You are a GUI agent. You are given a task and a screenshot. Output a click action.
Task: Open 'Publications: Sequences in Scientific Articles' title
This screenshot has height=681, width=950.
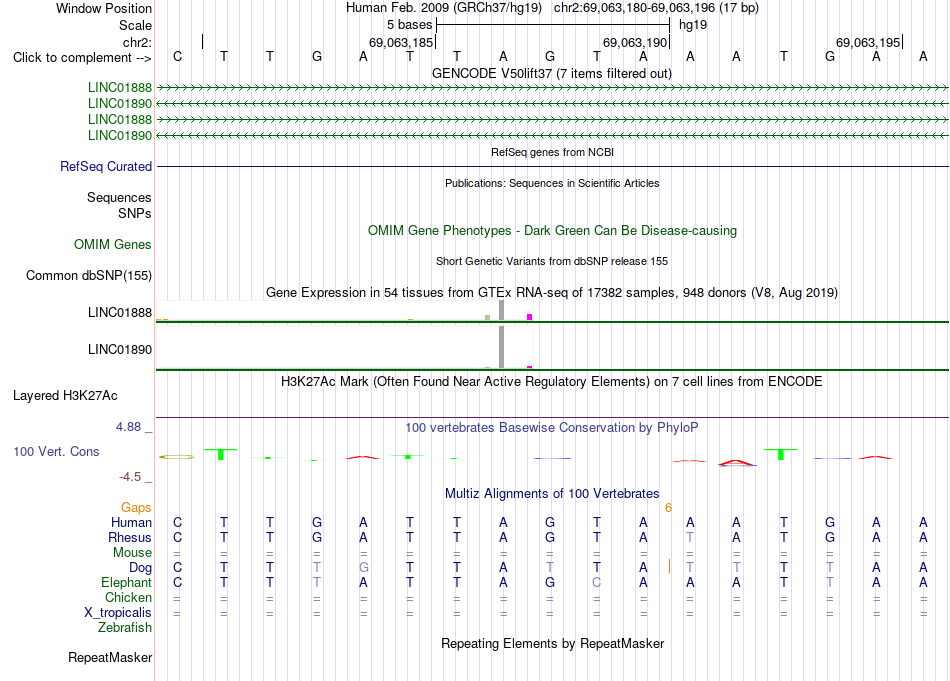(x=552, y=183)
